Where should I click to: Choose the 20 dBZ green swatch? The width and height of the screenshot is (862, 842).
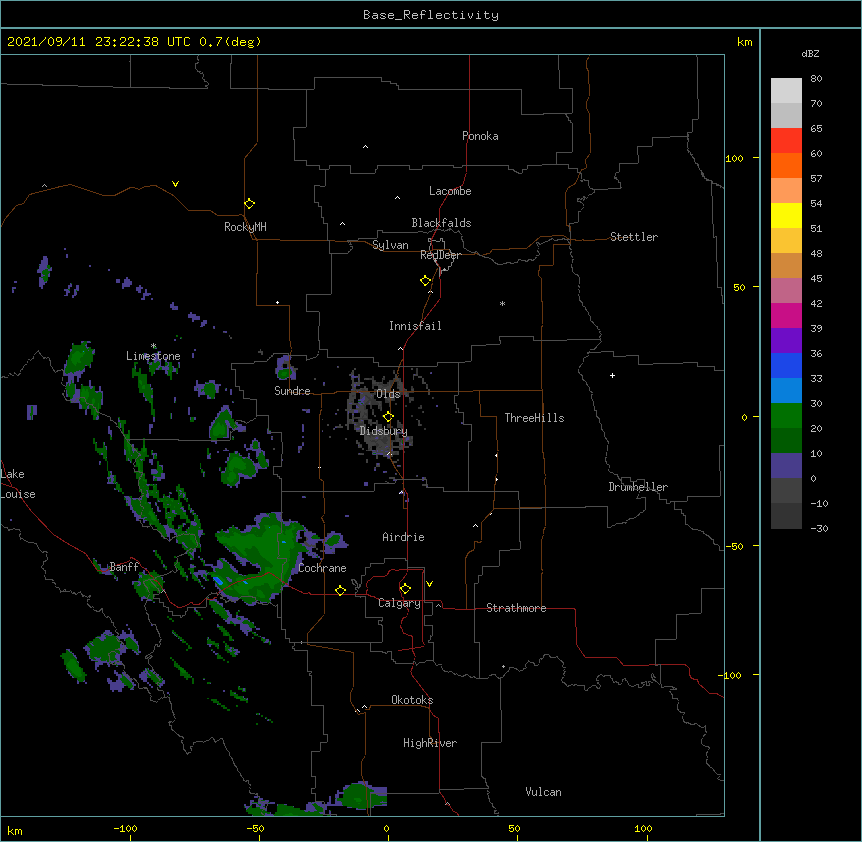(786, 441)
